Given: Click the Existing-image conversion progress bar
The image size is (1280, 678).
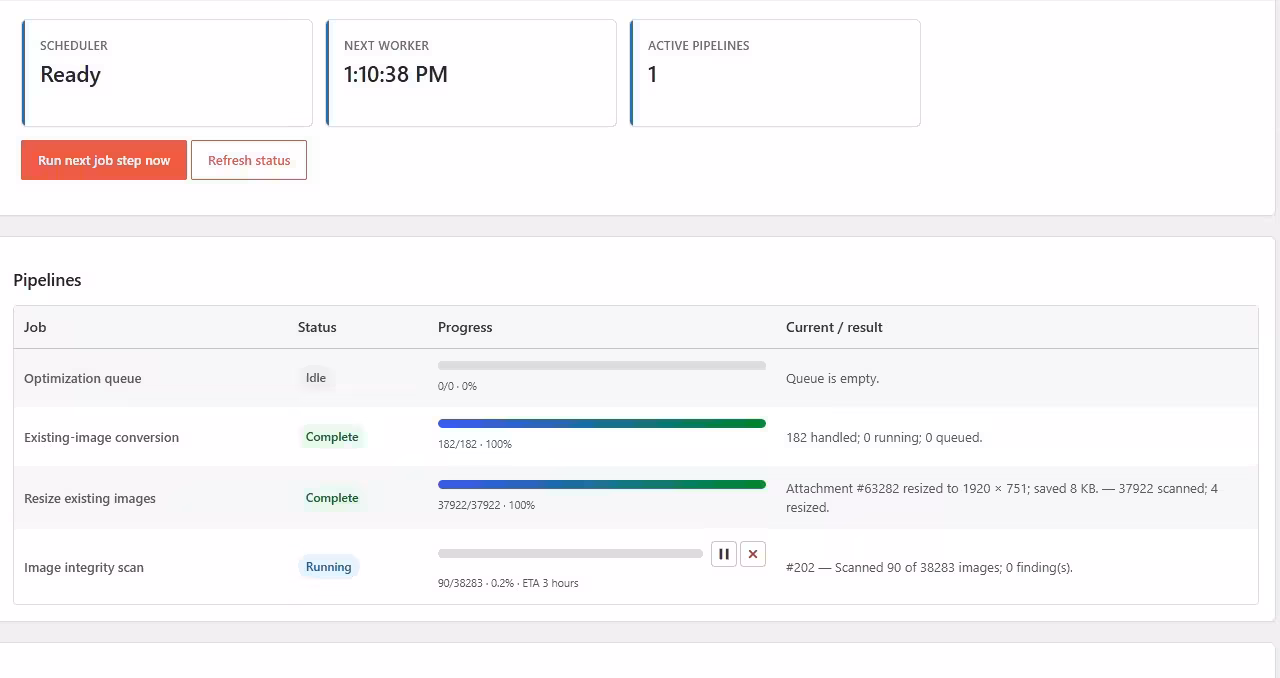Looking at the screenshot, I should 602,424.
